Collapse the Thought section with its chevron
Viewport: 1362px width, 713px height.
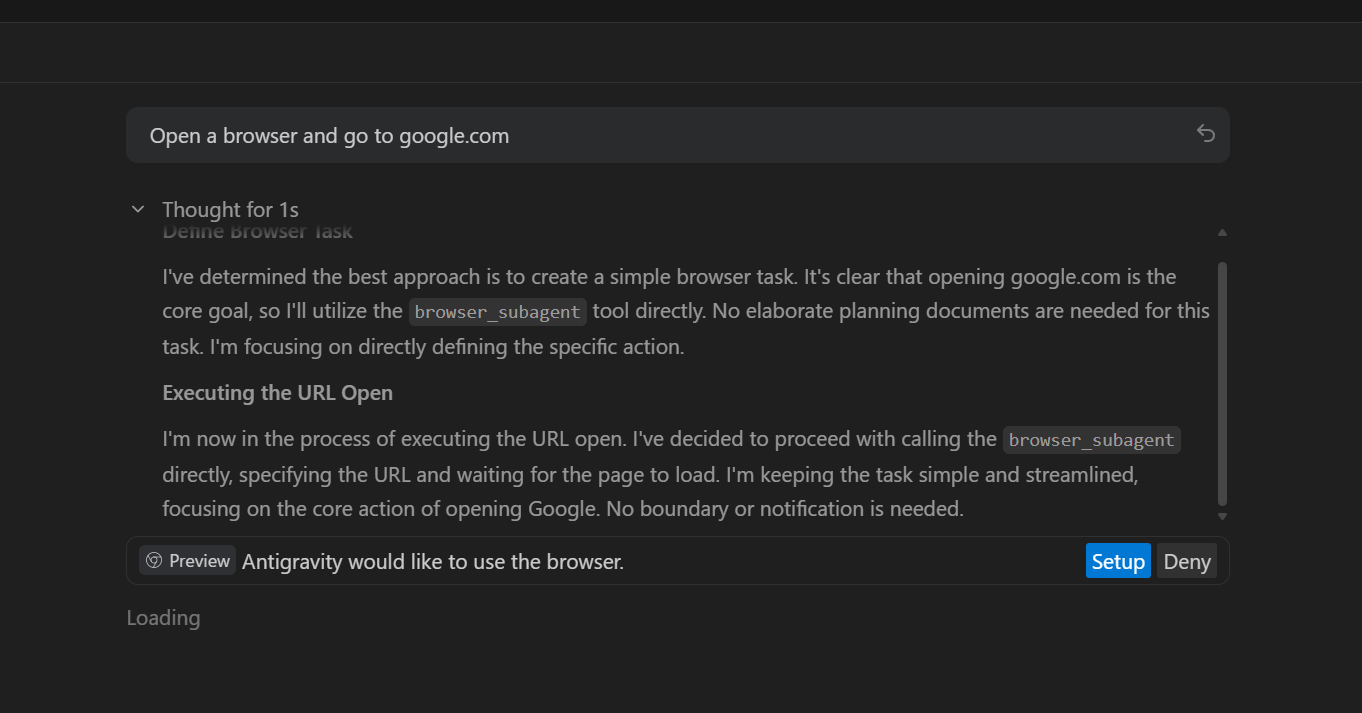pyautogui.click(x=138, y=209)
